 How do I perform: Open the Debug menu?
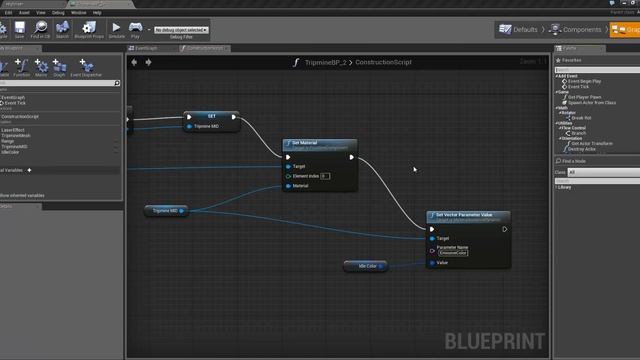(58, 13)
